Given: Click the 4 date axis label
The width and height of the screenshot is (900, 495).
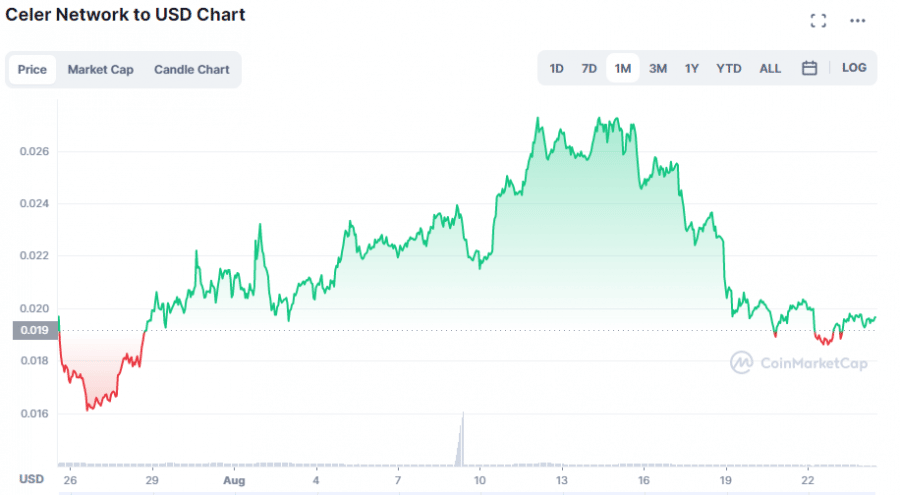Looking at the screenshot, I should click(316, 480).
